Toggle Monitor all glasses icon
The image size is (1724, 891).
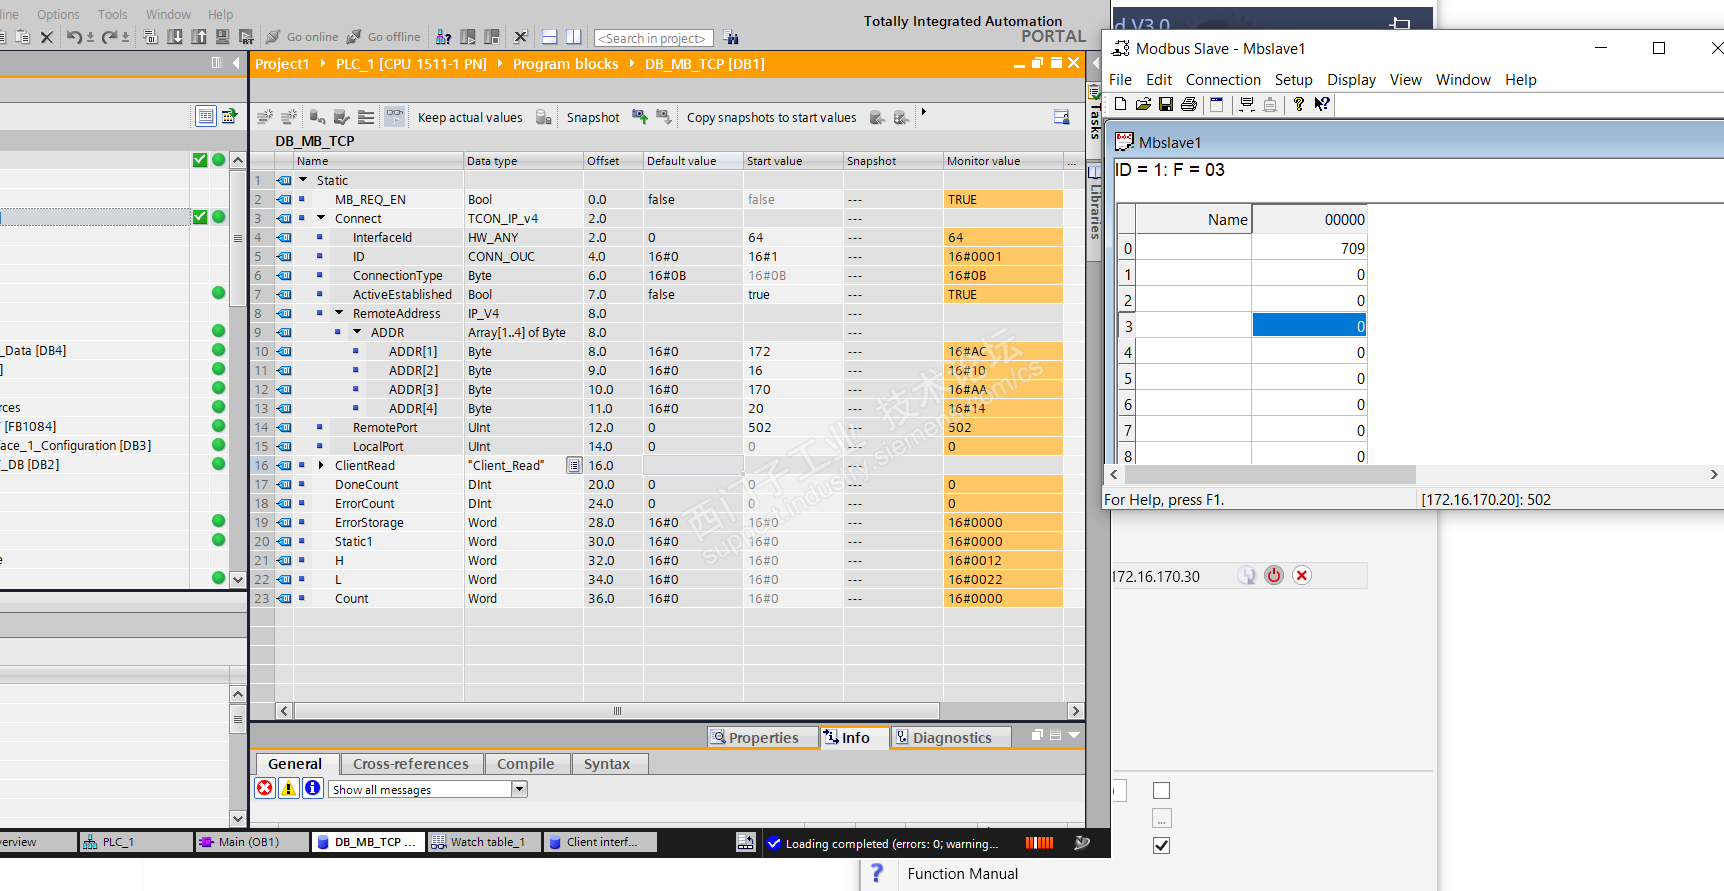point(395,117)
